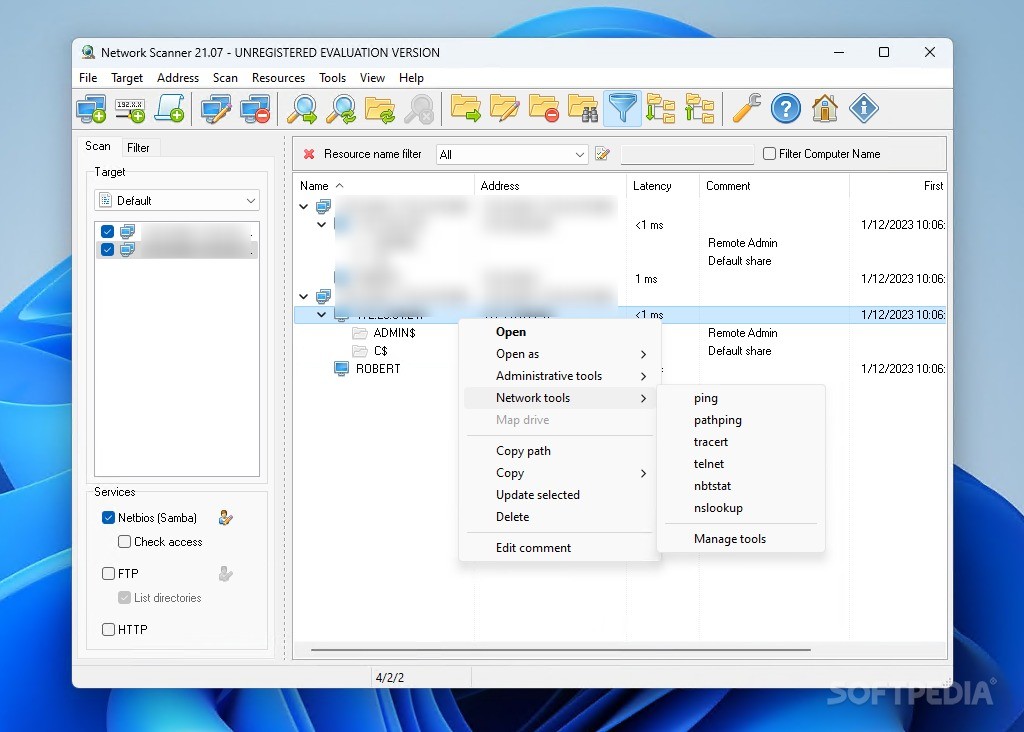The width and height of the screenshot is (1024, 732).
Task: Choose Open in the context menu
Action: pyautogui.click(x=560, y=332)
